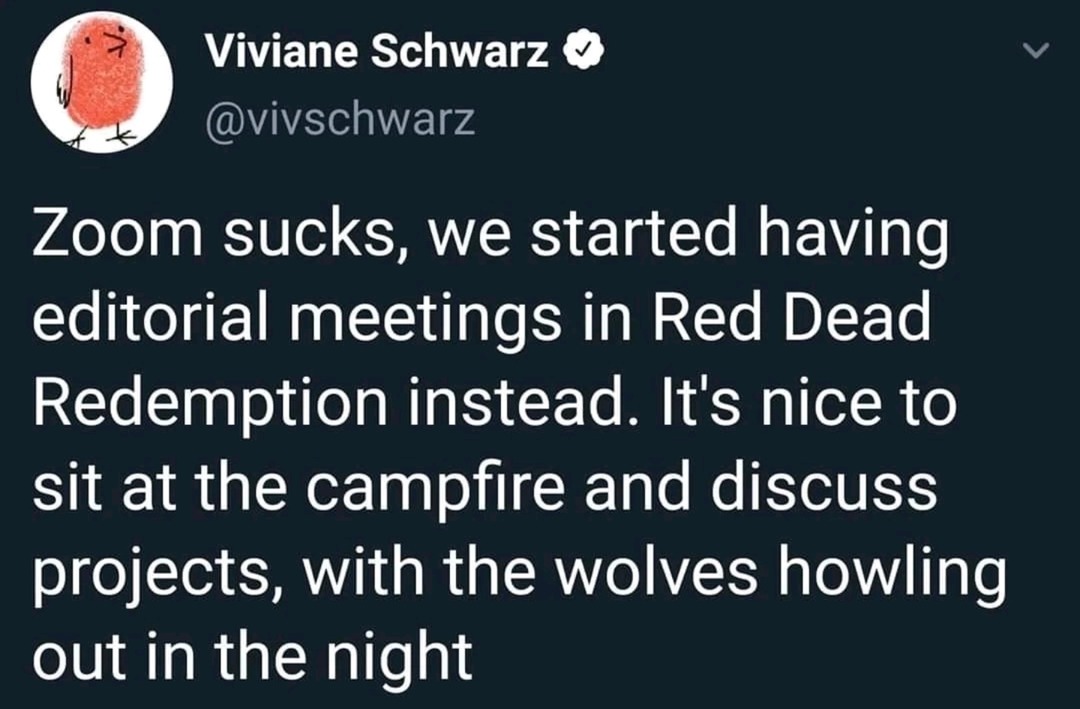
Task: Click the red bird drawing in avatar
Action: tap(103, 81)
